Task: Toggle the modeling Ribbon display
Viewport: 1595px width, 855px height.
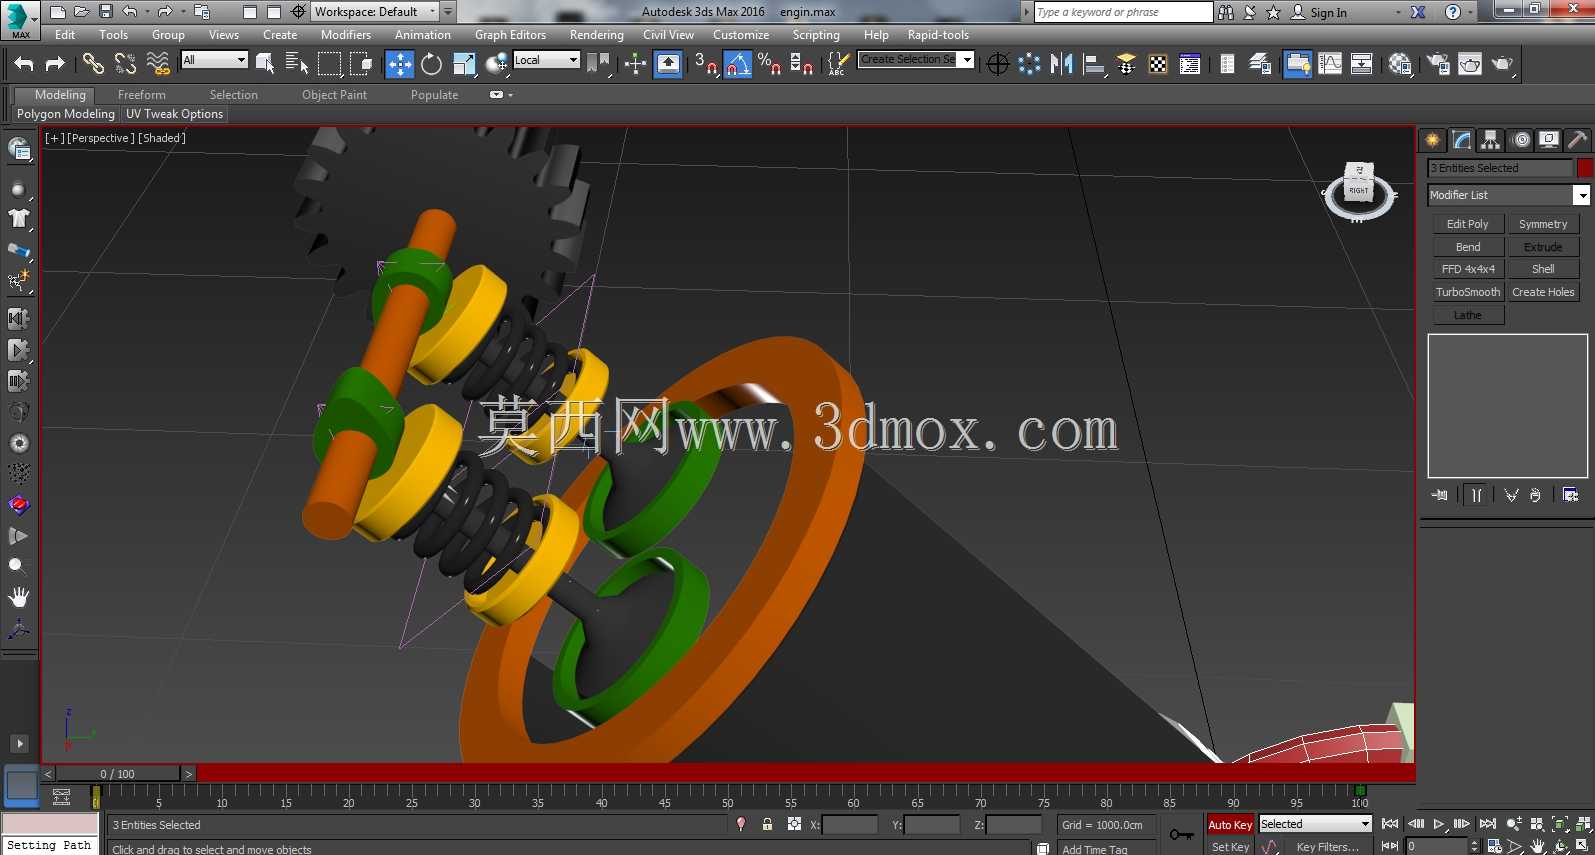Action: 1298,64
